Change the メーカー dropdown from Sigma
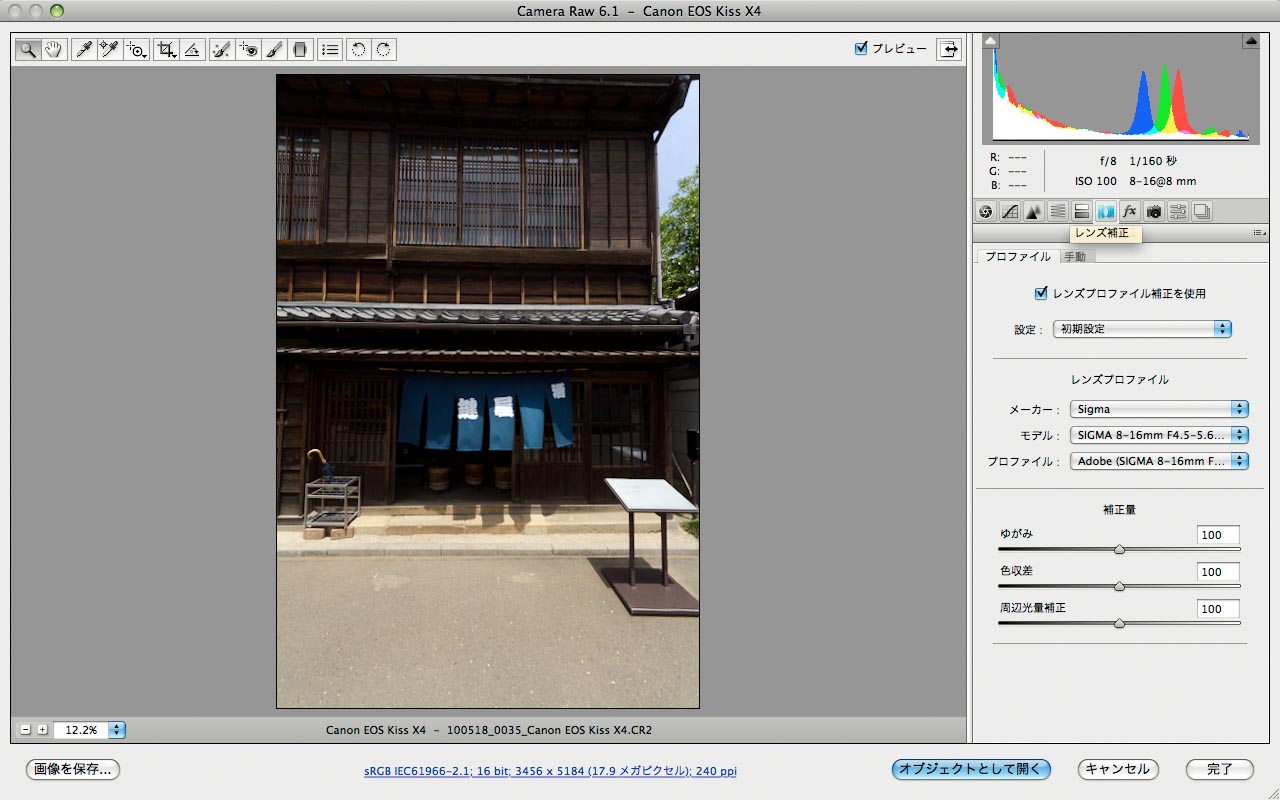Screen dimensions: 1280x800 (x=1159, y=409)
